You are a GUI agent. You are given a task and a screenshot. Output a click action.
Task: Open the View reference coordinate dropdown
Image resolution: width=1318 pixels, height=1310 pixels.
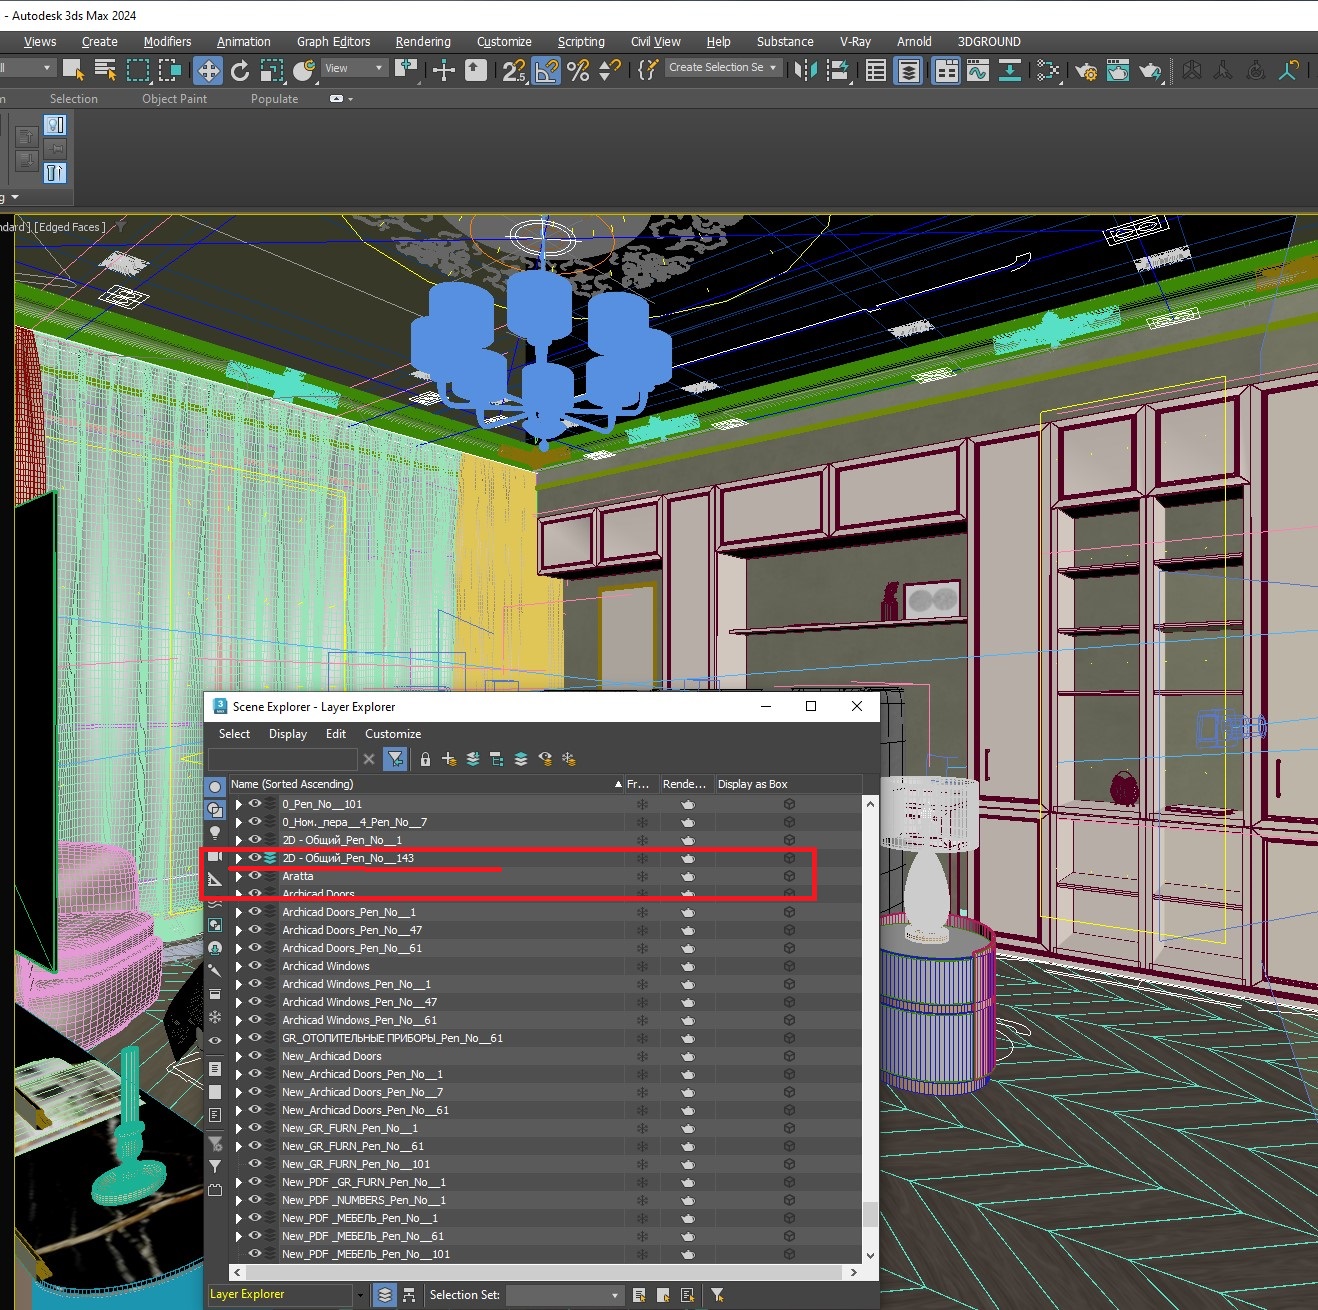354,68
